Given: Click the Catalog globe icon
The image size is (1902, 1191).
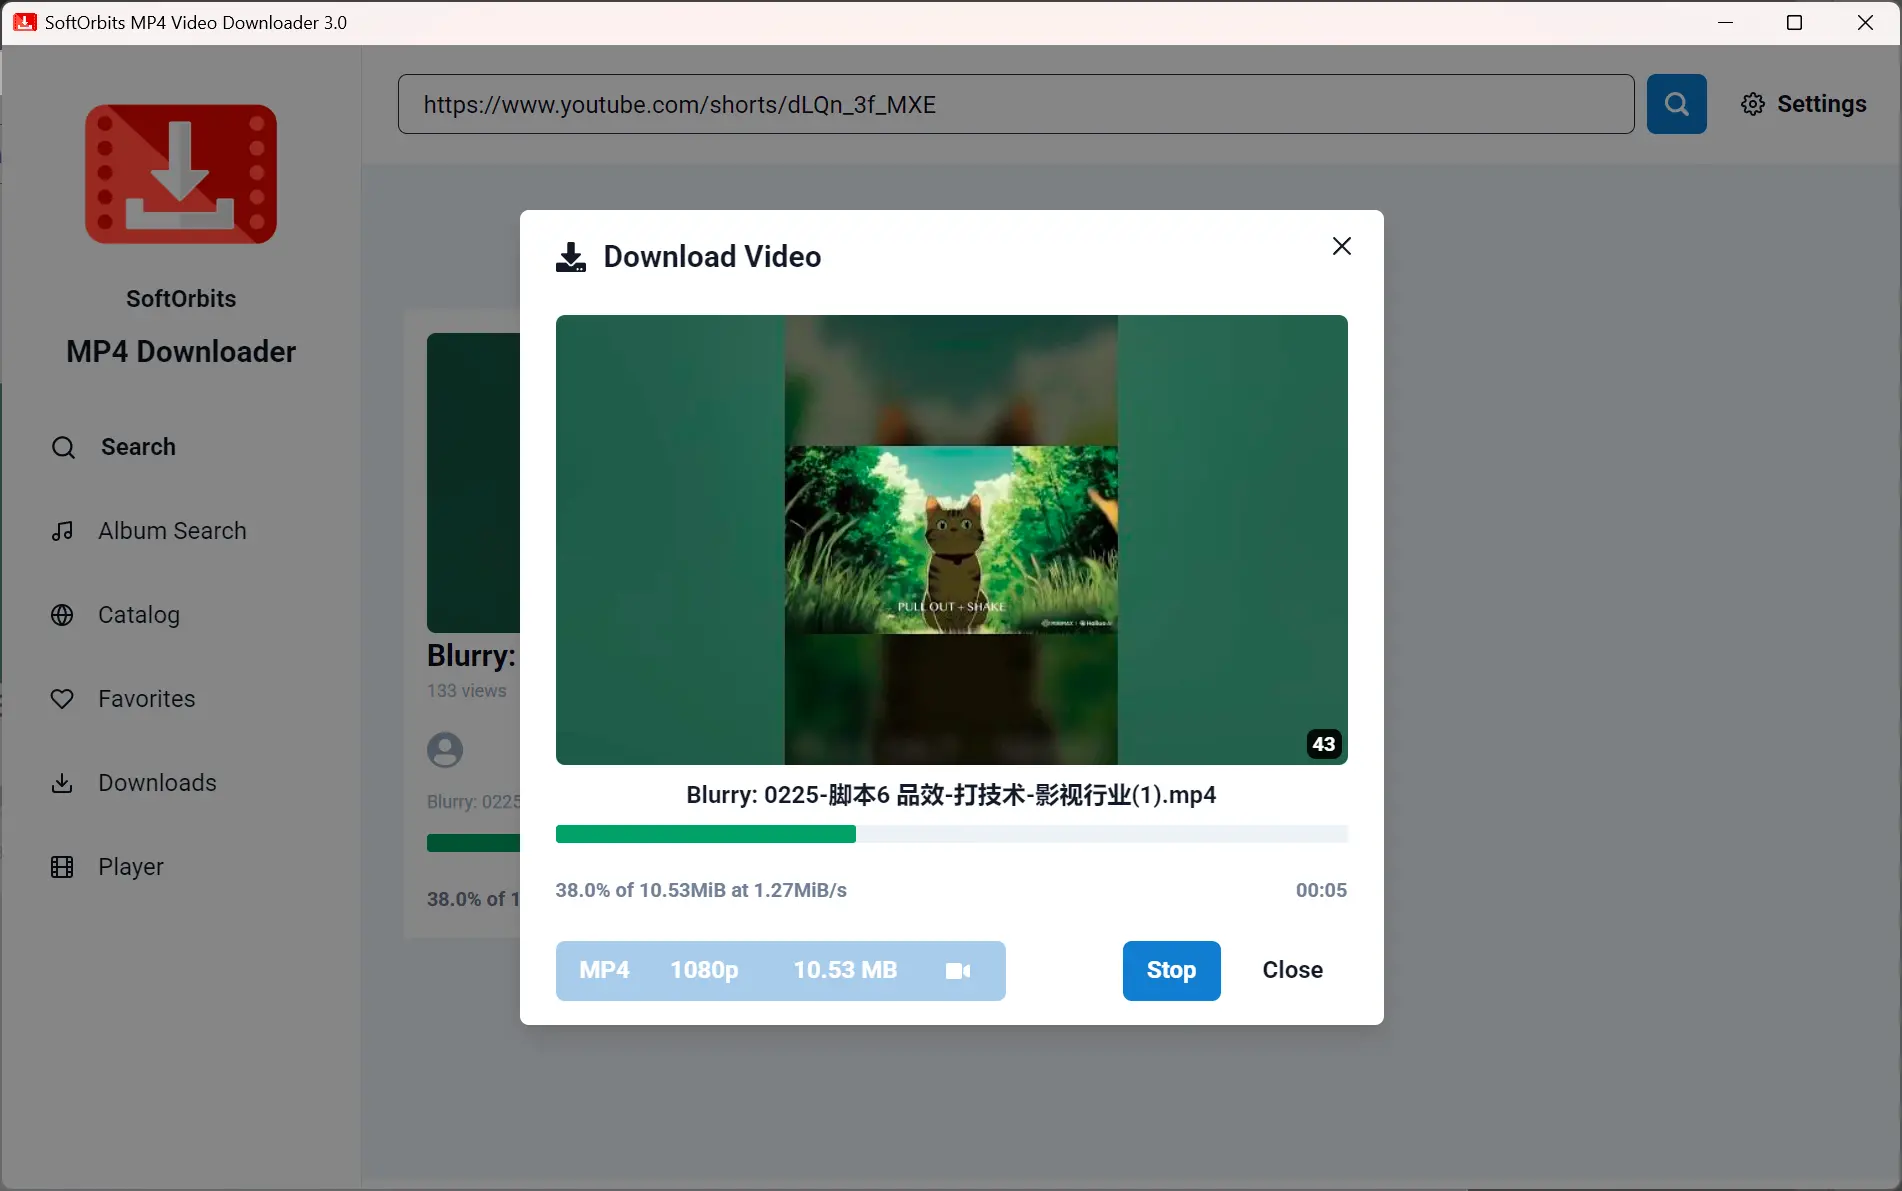Looking at the screenshot, I should click(x=62, y=615).
